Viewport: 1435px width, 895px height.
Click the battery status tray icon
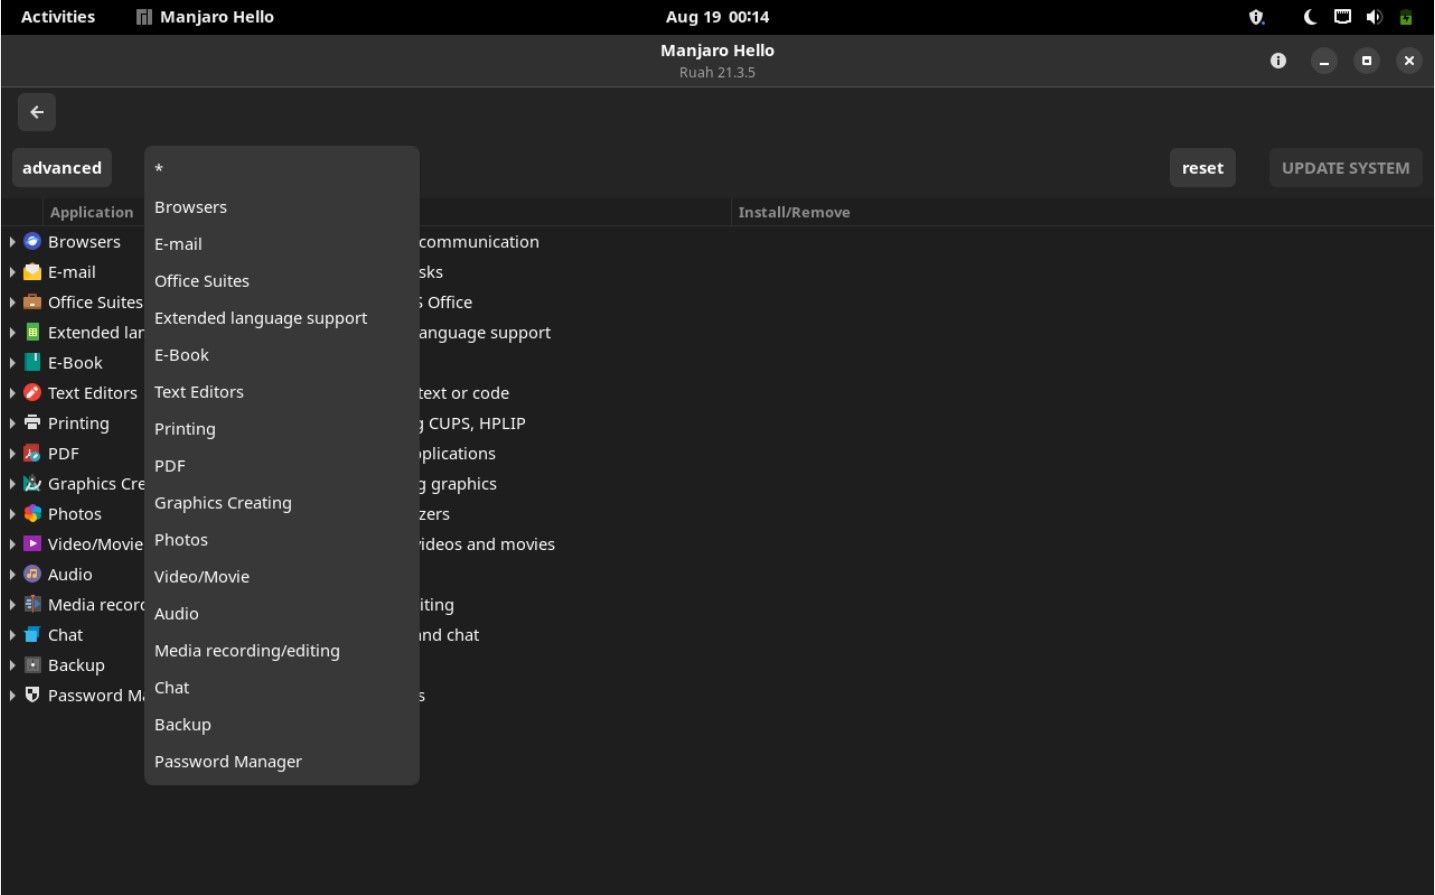coord(1406,17)
